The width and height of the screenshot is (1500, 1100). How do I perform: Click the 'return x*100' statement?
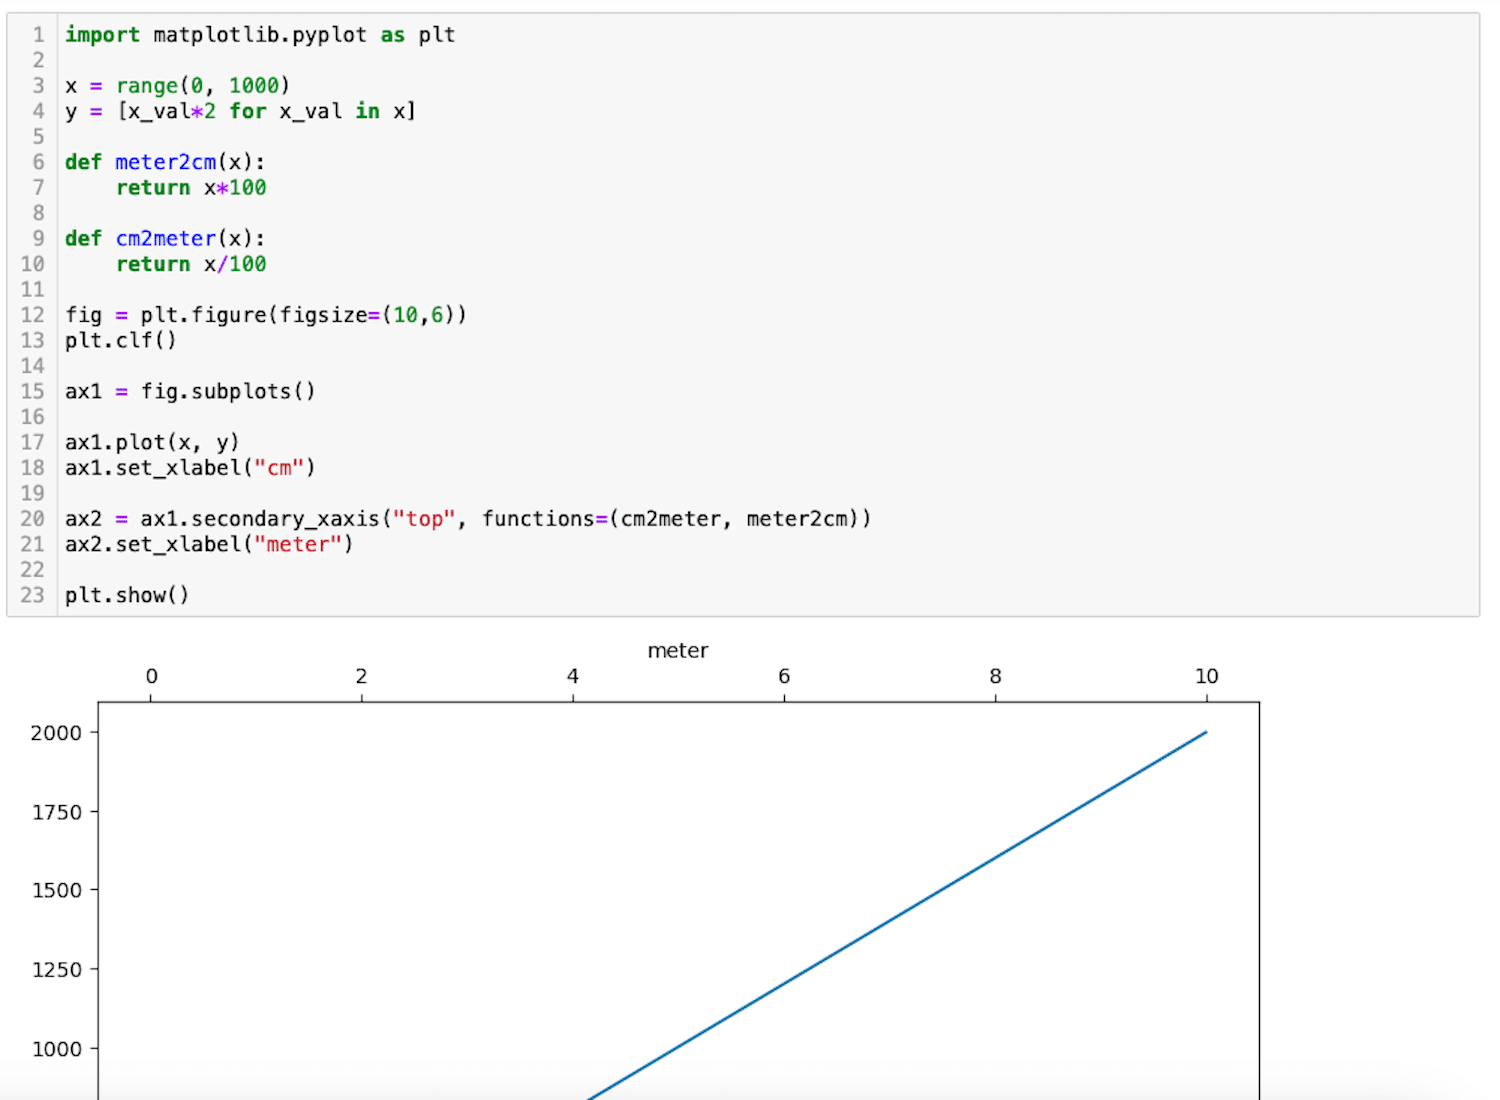[x=190, y=188]
